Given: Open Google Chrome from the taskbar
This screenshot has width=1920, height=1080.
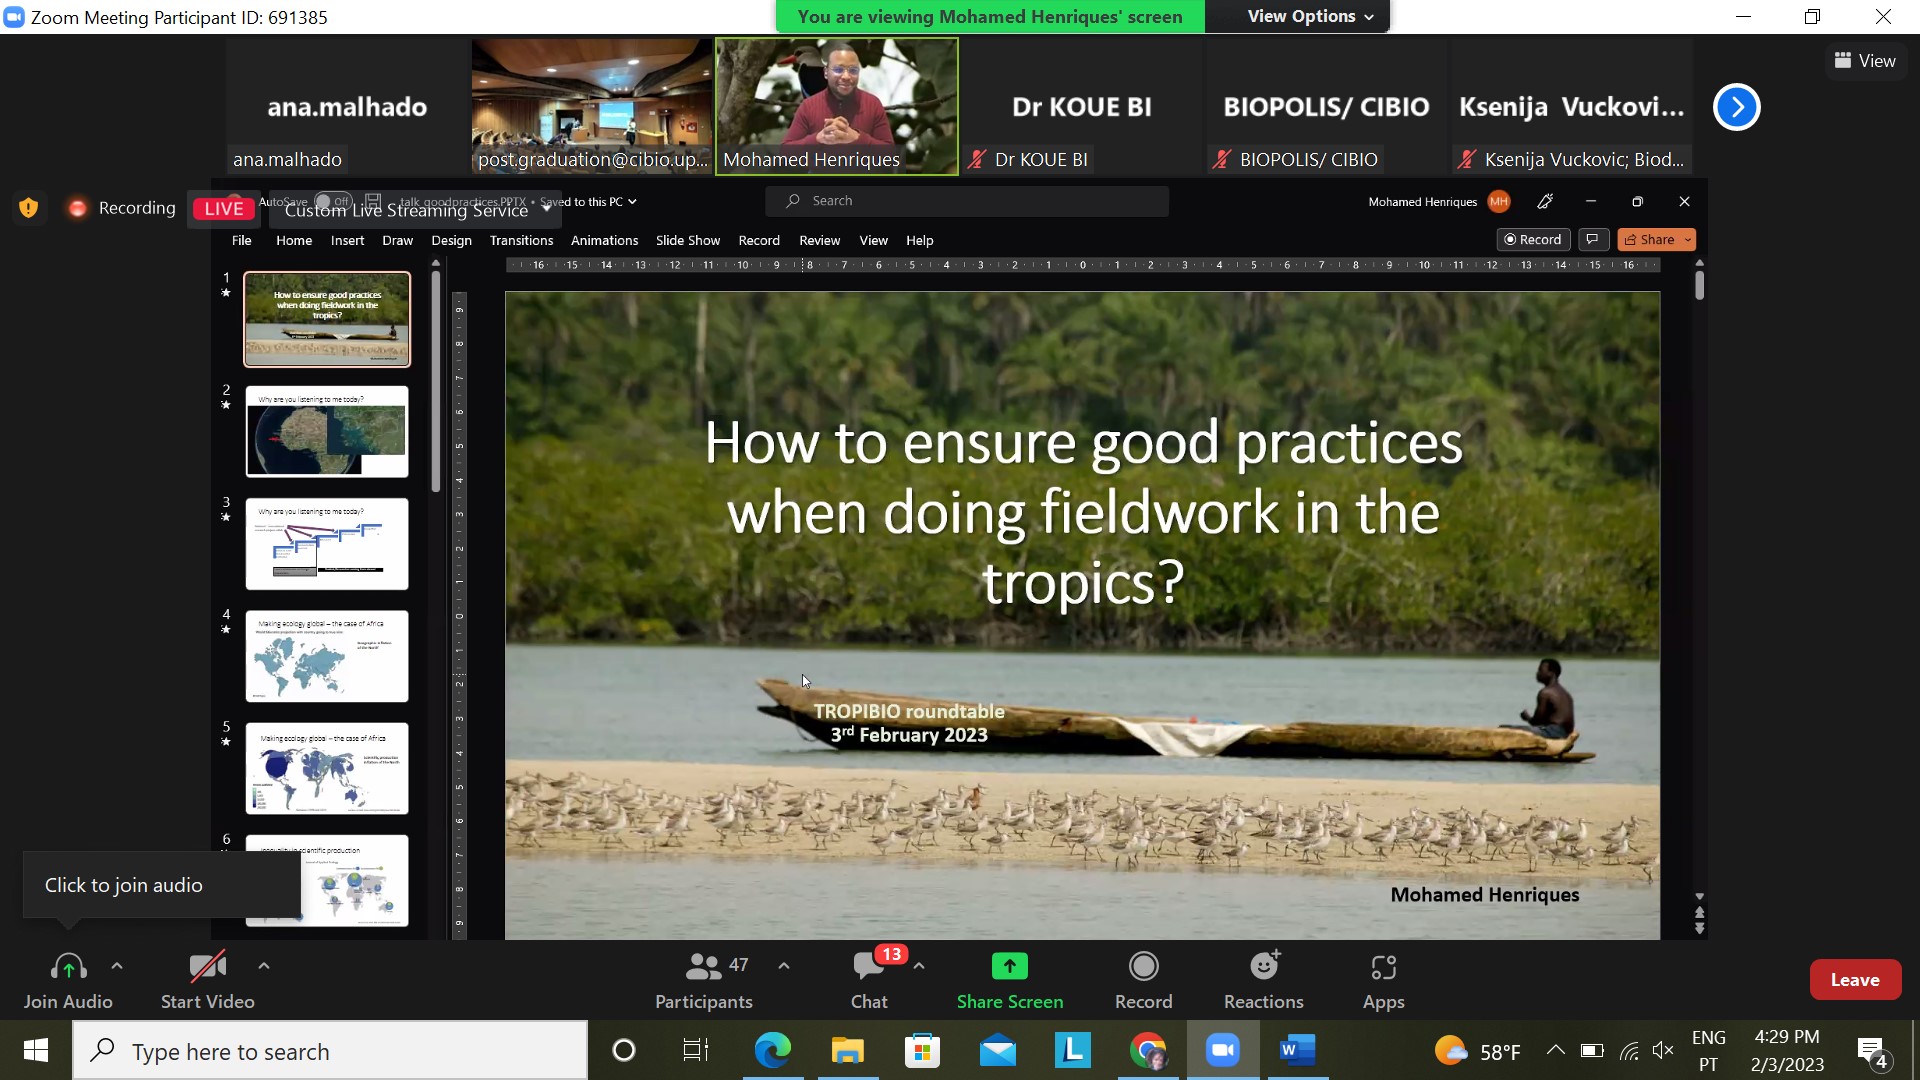Looking at the screenshot, I should pyautogui.click(x=1148, y=1051).
